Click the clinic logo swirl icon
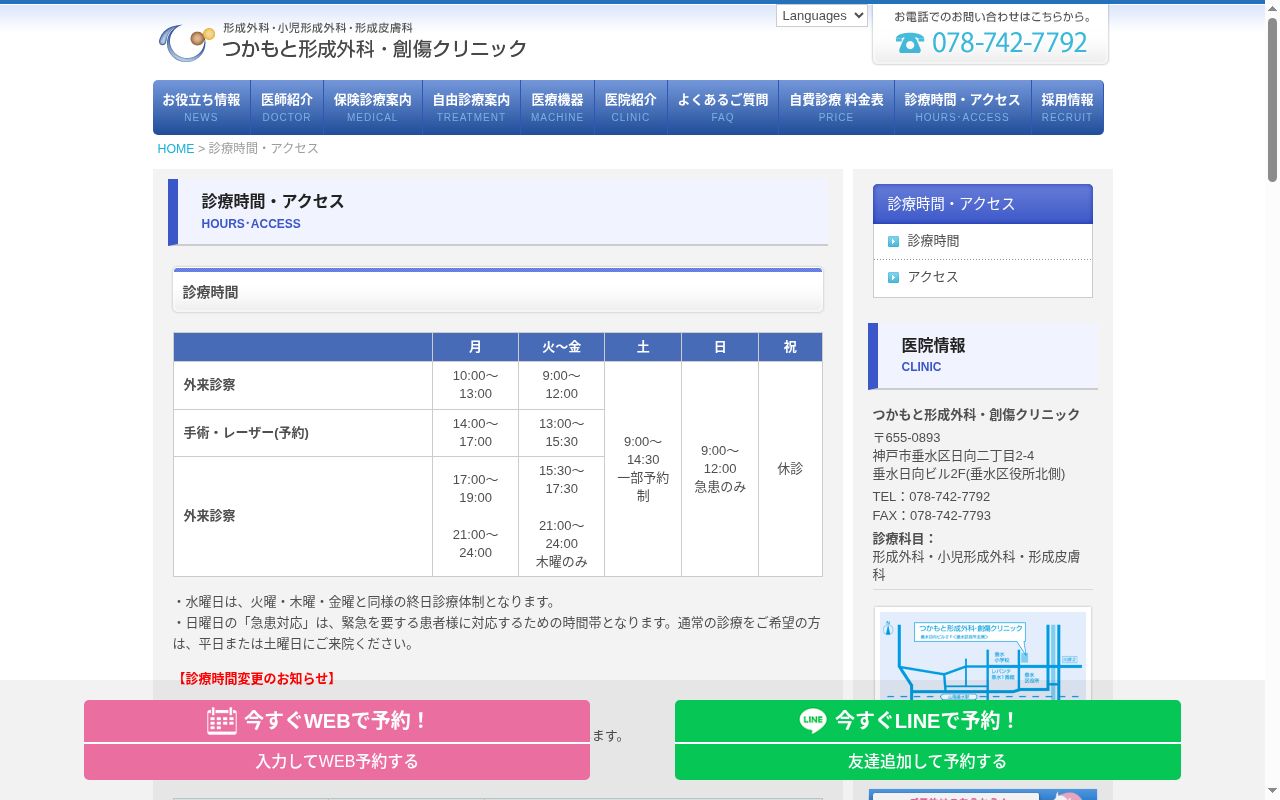Image resolution: width=1280 pixels, height=800 pixels. click(186, 43)
